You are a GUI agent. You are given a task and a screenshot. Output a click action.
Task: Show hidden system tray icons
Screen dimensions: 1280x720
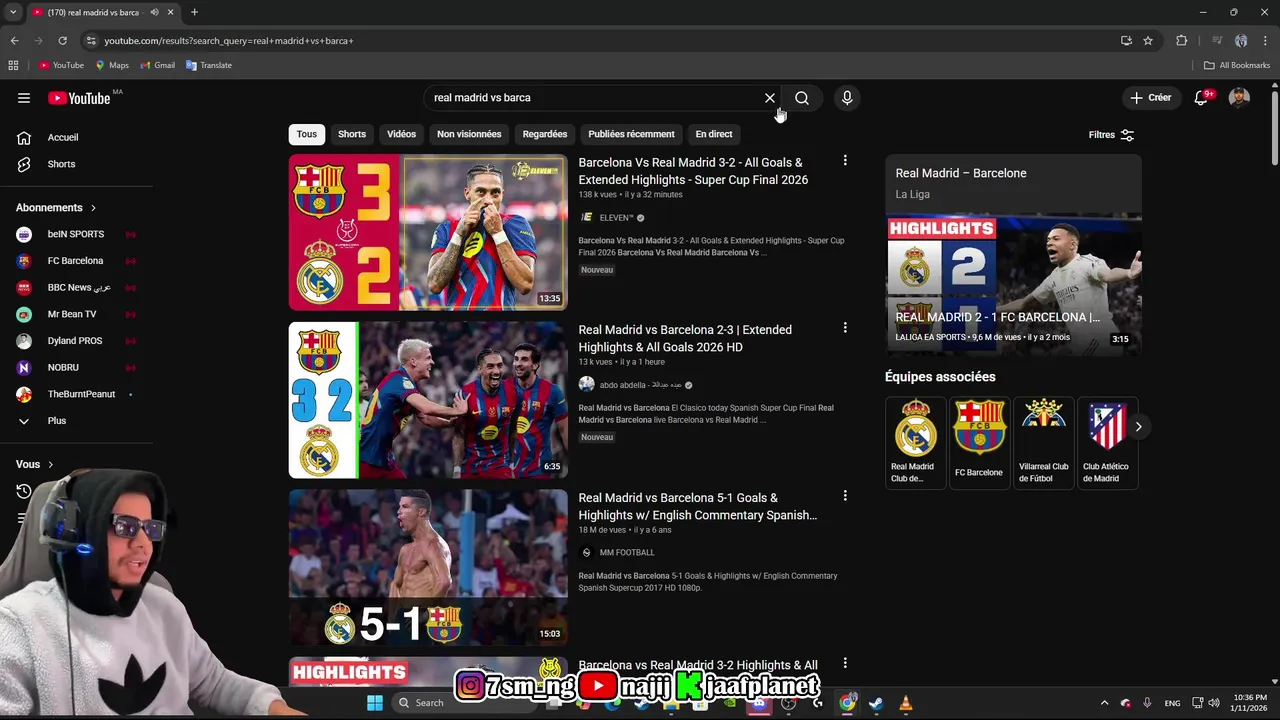[x=1104, y=703]
